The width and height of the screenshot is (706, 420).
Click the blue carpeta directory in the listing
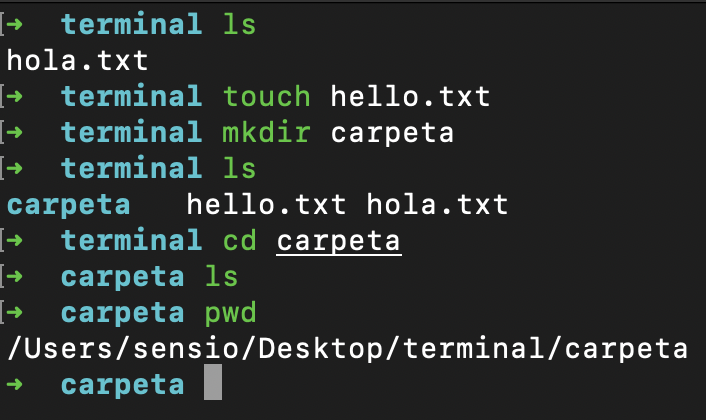[68, 206]
